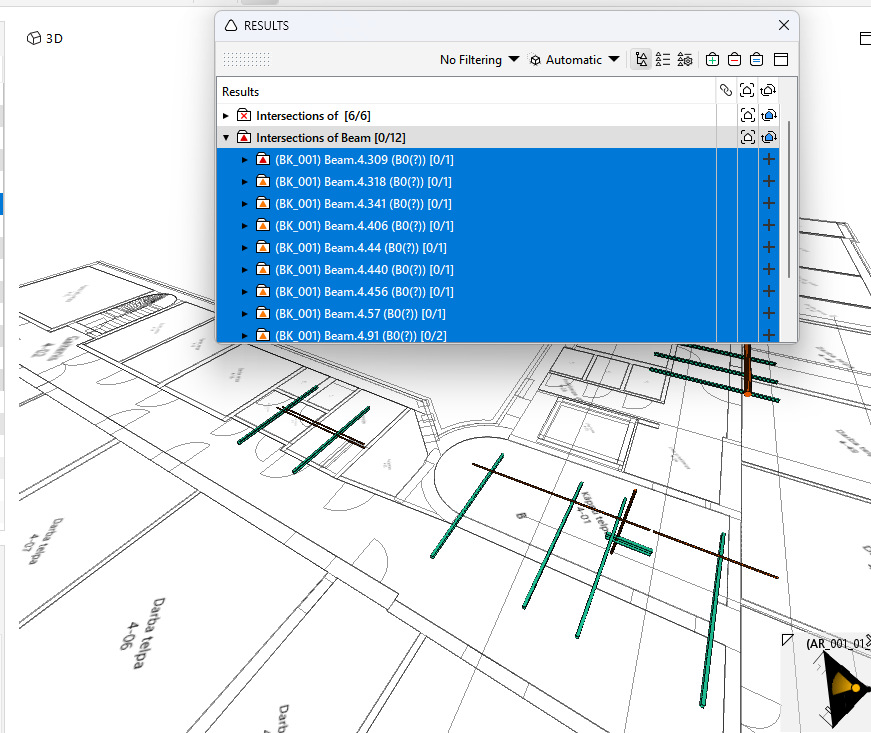871x733 pixels.
Task: Expand the Beam.4.406 result row
Action: coord(244,225)
